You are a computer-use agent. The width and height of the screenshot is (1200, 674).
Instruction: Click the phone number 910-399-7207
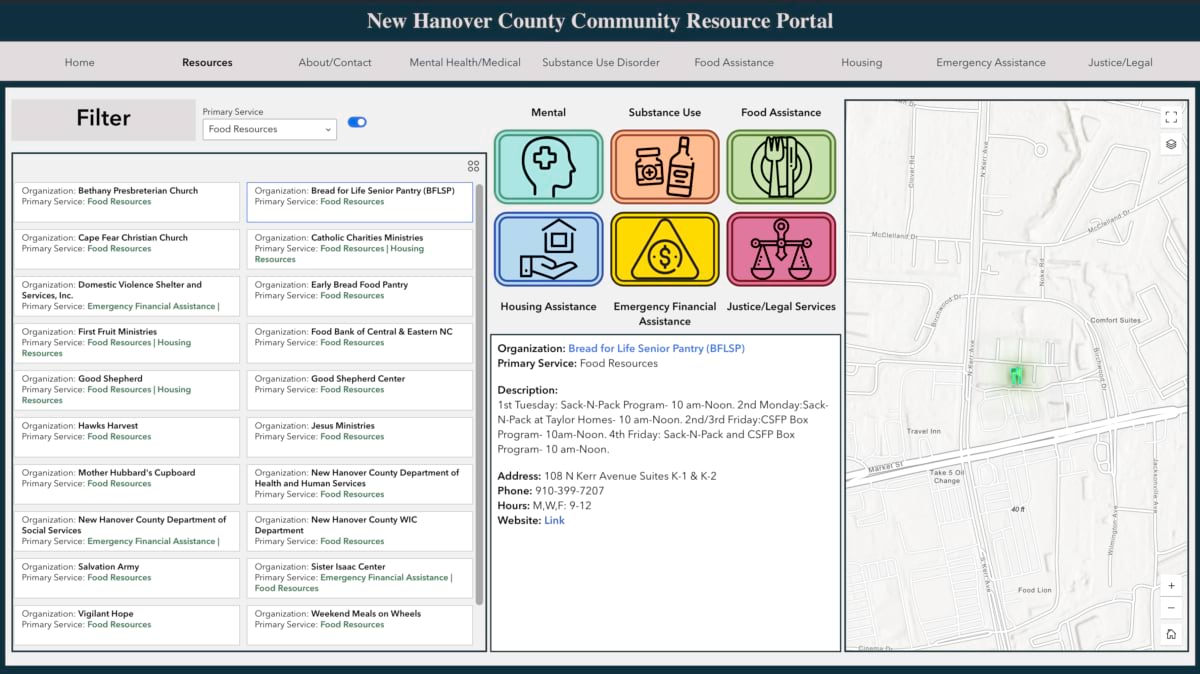[570, 491]
